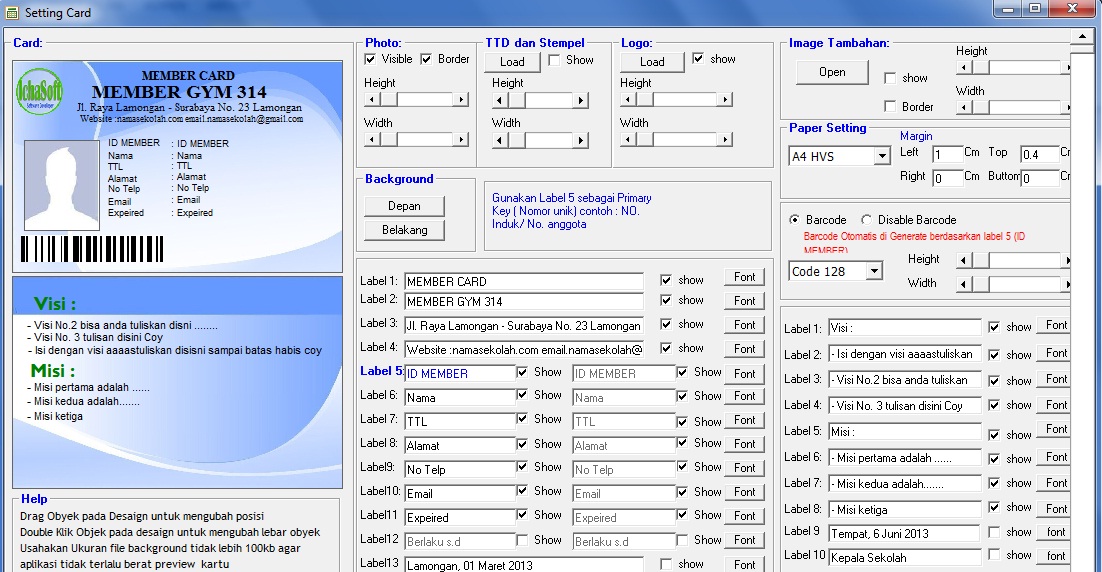Click left arrow of Photo Height slider

[371, 100]
